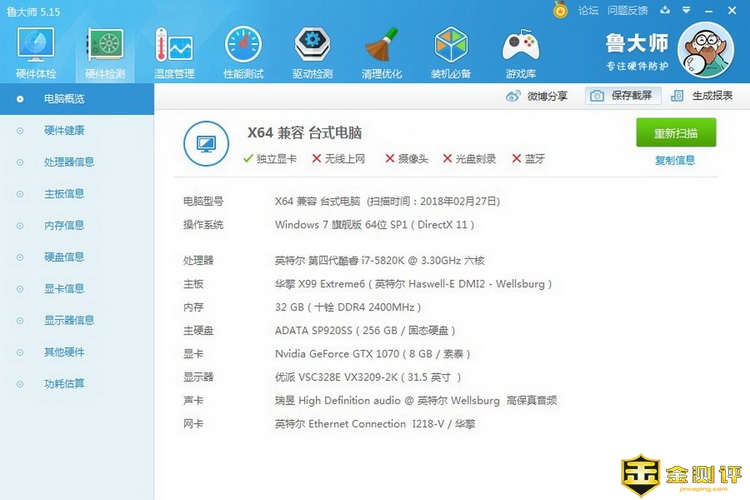This screenshot has width=750, height=500.
Task: Select 电脑概览 in the sidebar
Action: click(64, 99)
